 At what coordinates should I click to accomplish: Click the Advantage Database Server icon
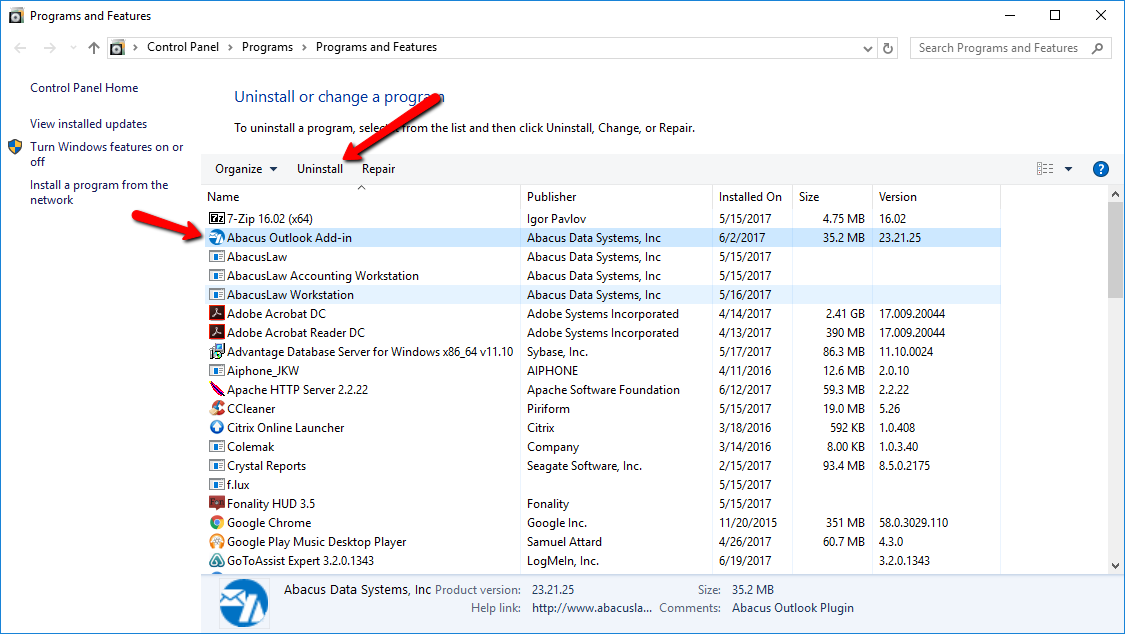[x=217, y=351]
